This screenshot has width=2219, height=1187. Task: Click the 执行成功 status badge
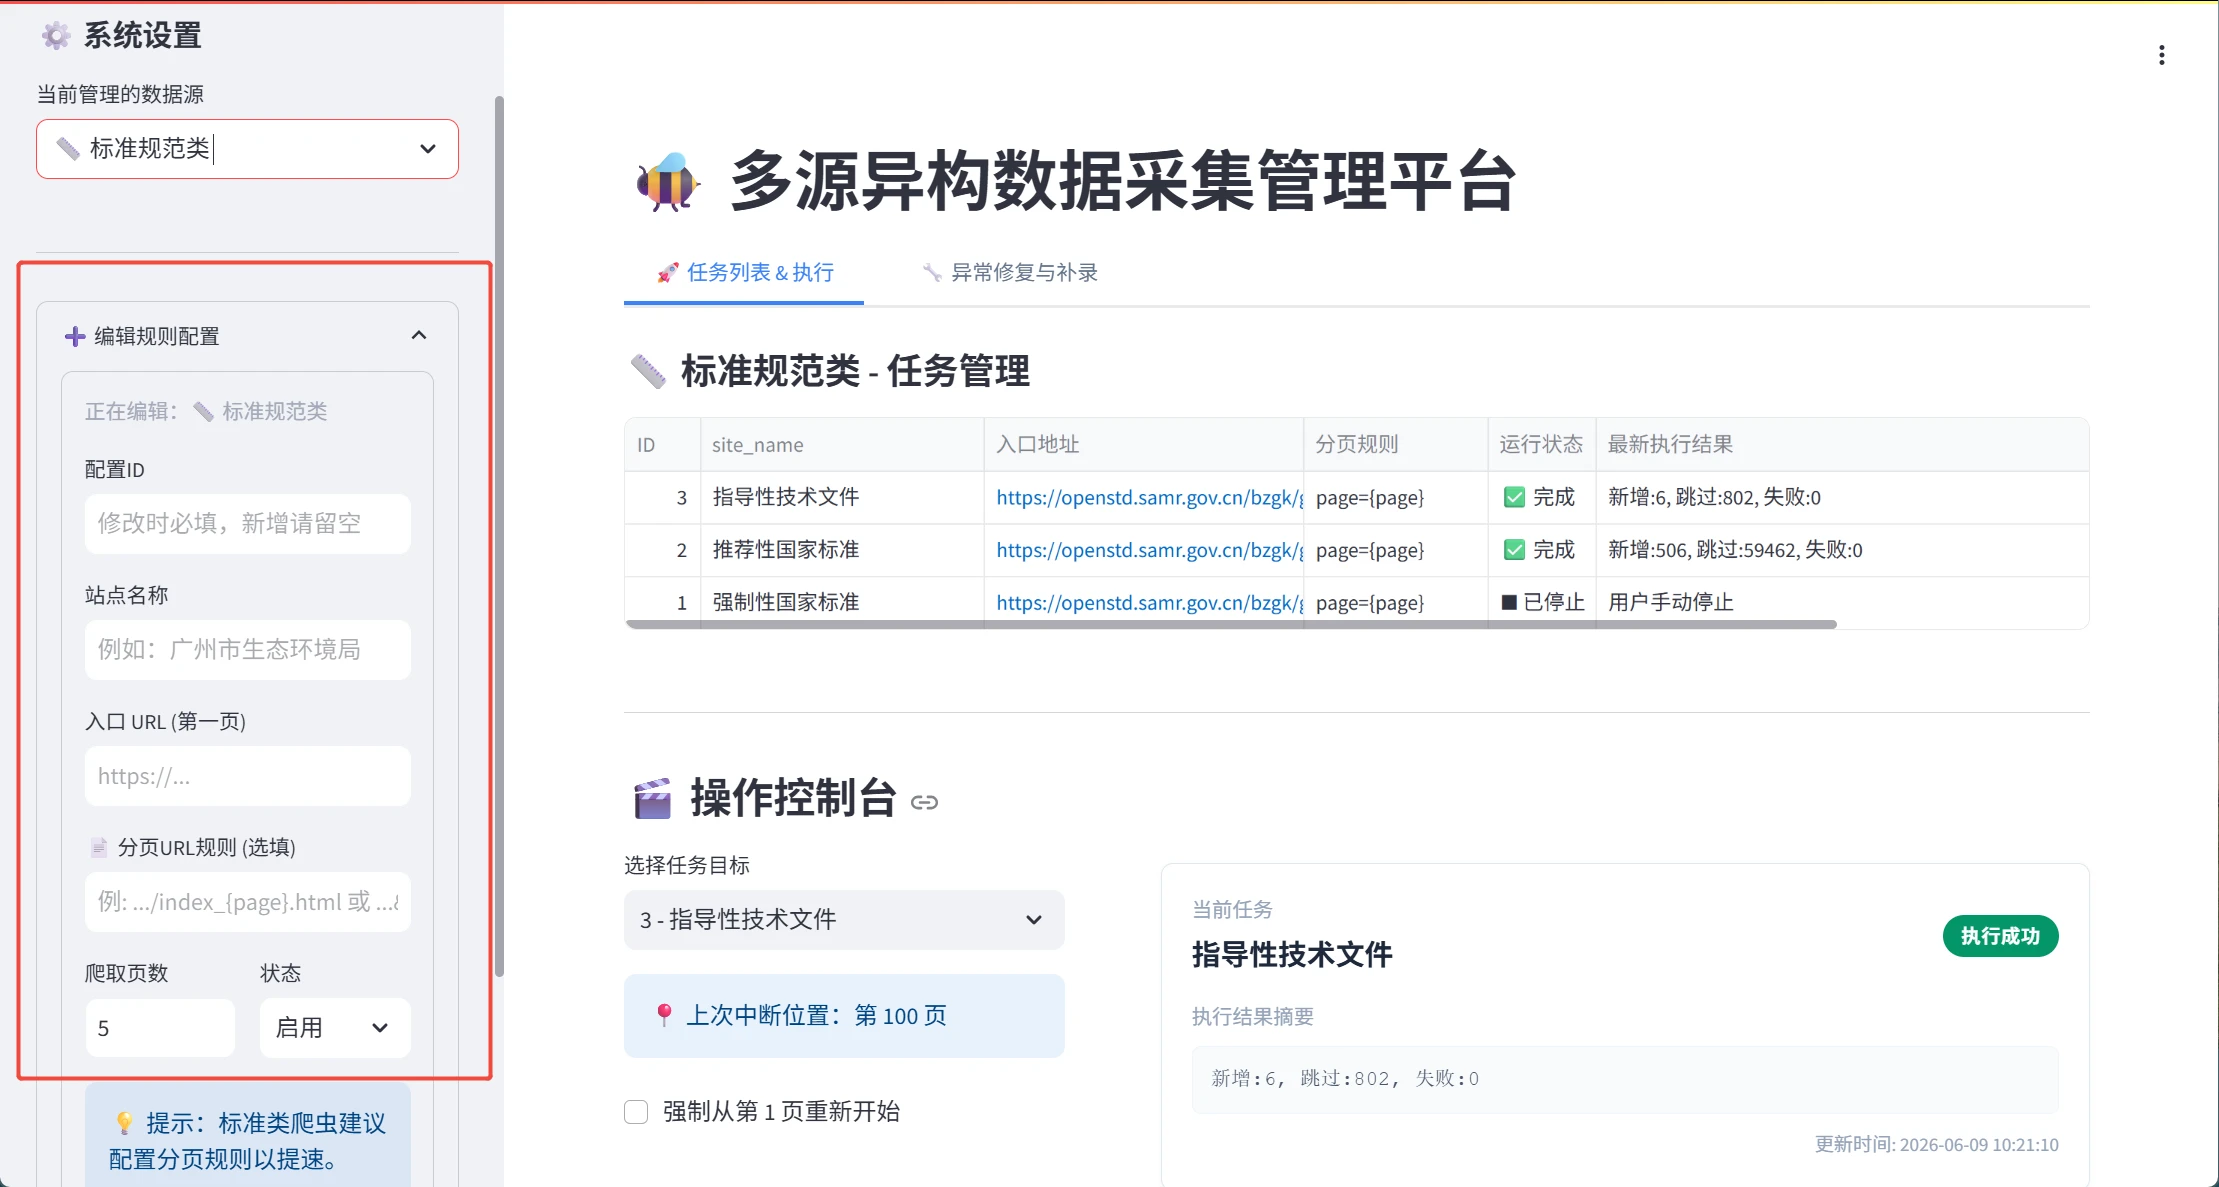(2000, 936)
